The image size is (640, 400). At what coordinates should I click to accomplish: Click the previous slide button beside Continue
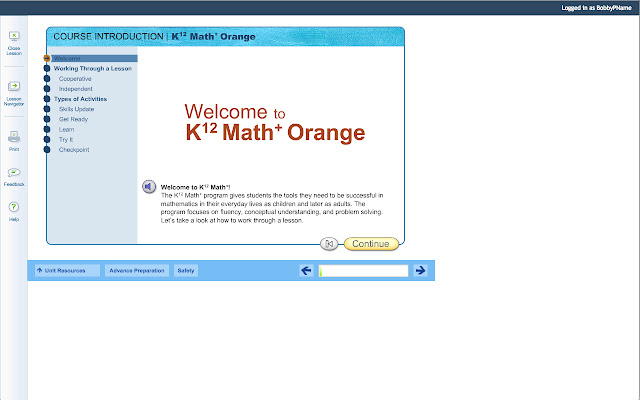330,244
